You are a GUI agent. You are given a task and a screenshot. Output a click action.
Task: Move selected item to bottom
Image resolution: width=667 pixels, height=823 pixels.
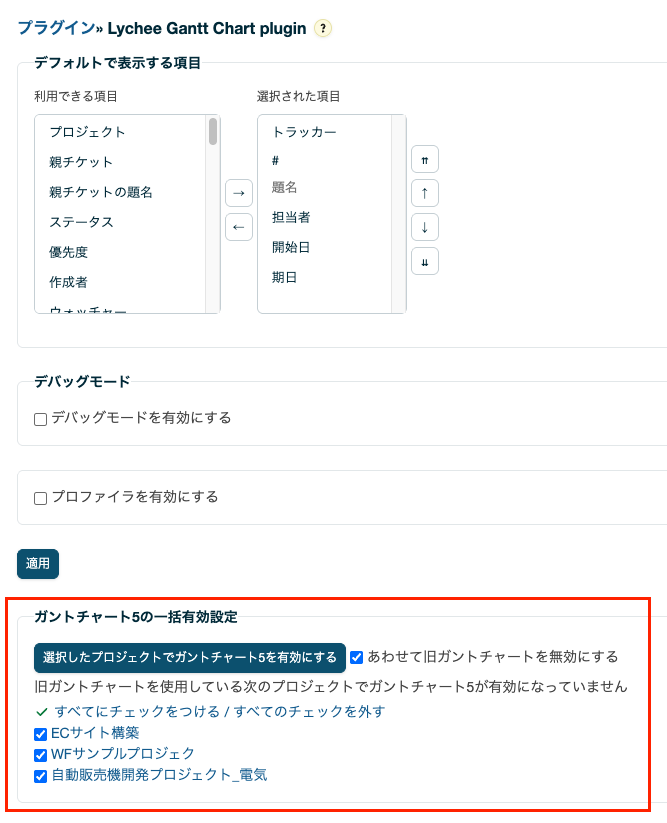tap(425, 261)
